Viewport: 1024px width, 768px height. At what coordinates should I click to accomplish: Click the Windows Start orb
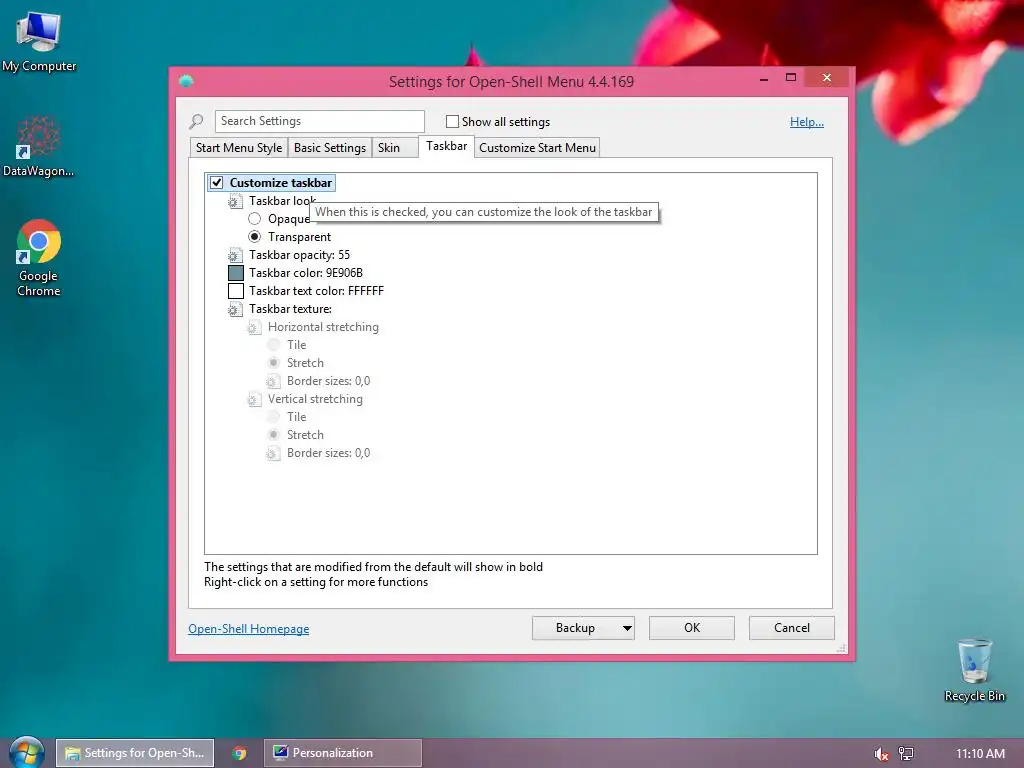coord(27,753)
